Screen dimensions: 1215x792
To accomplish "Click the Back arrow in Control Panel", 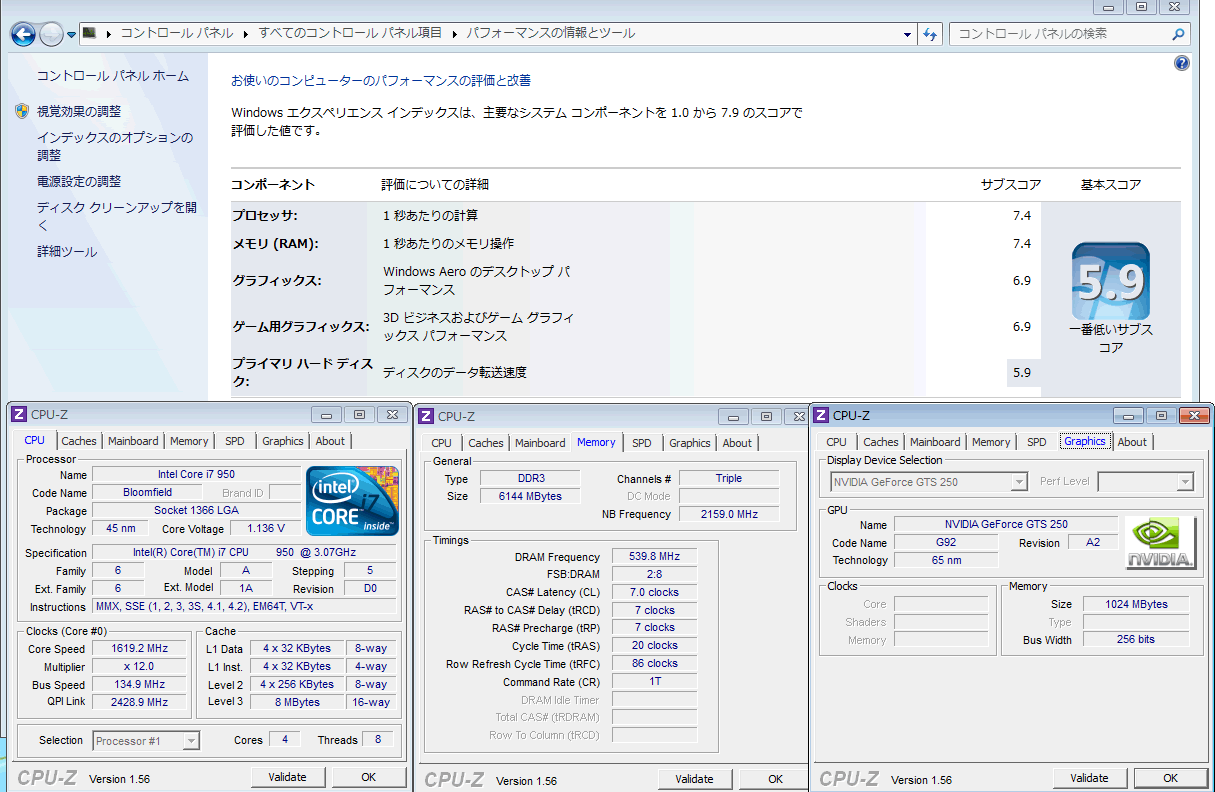I will pos(23,34).
